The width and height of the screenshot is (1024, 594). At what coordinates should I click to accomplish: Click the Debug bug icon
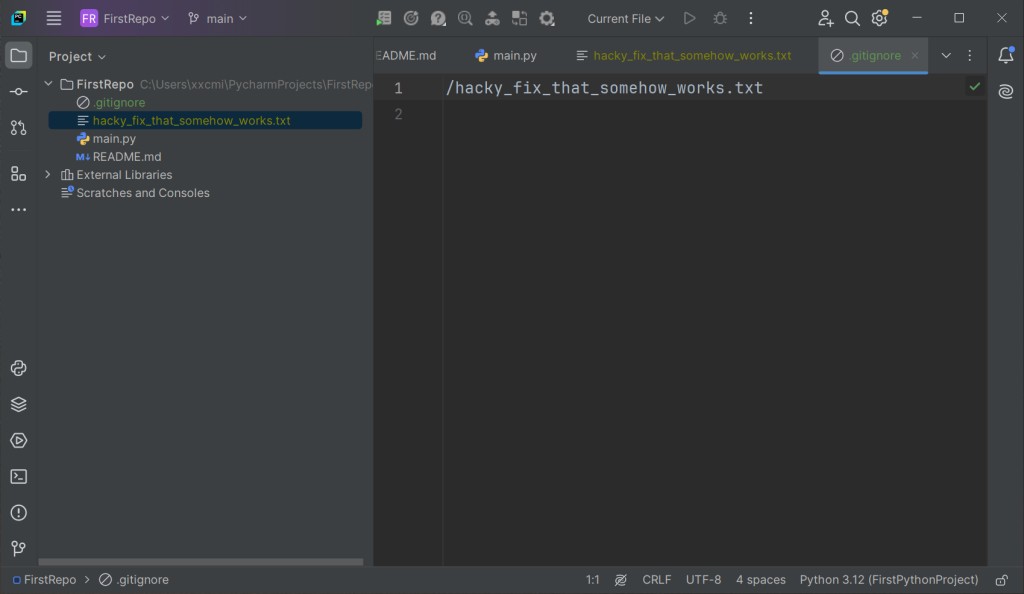(x=720, y=19)
